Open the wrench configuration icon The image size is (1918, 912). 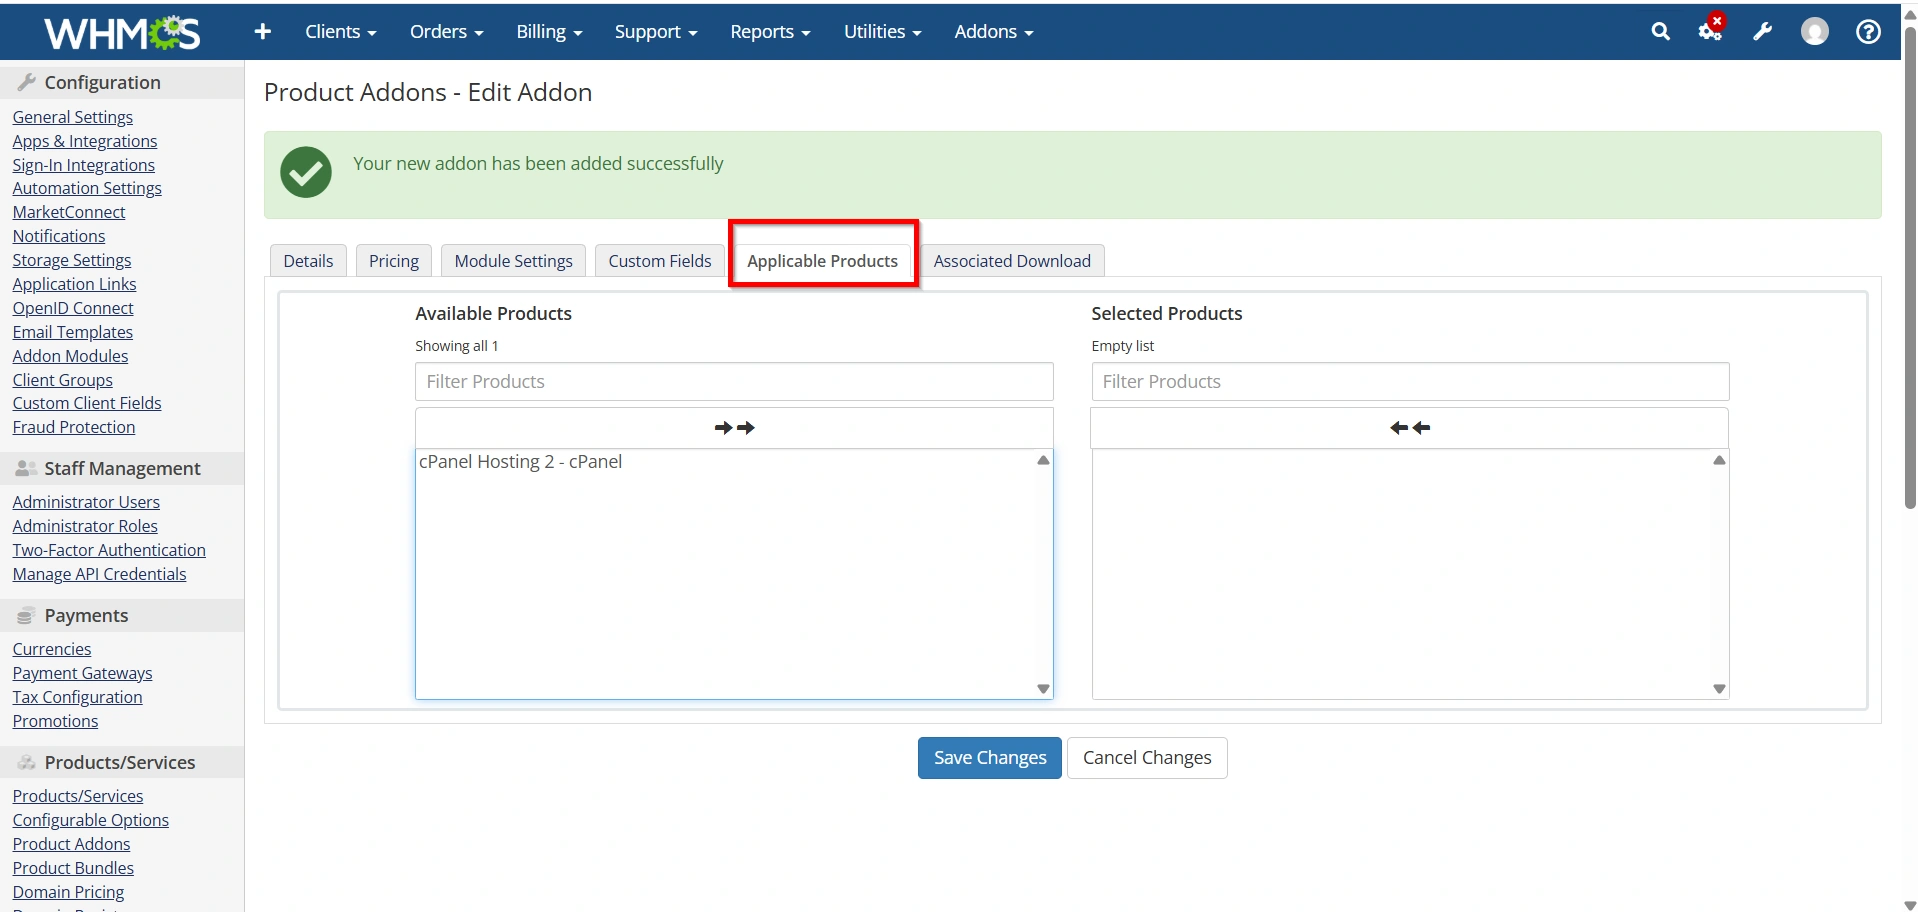1763,32
